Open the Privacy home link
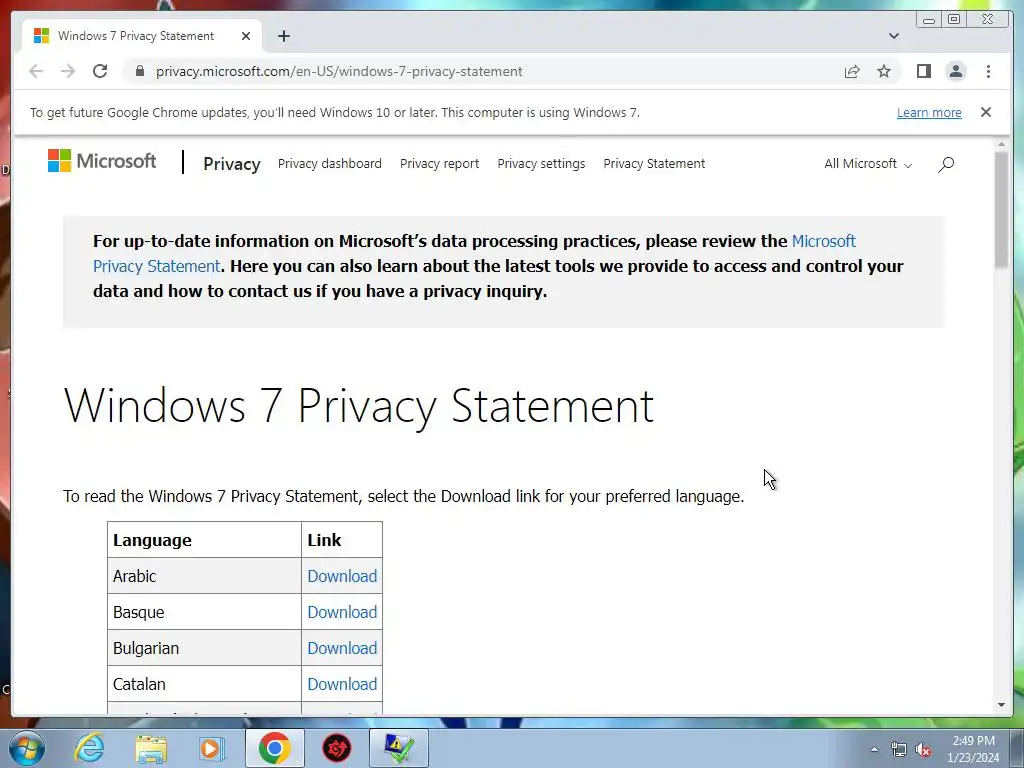Viewport: 1024px width, 768px height. coord(232,164)
